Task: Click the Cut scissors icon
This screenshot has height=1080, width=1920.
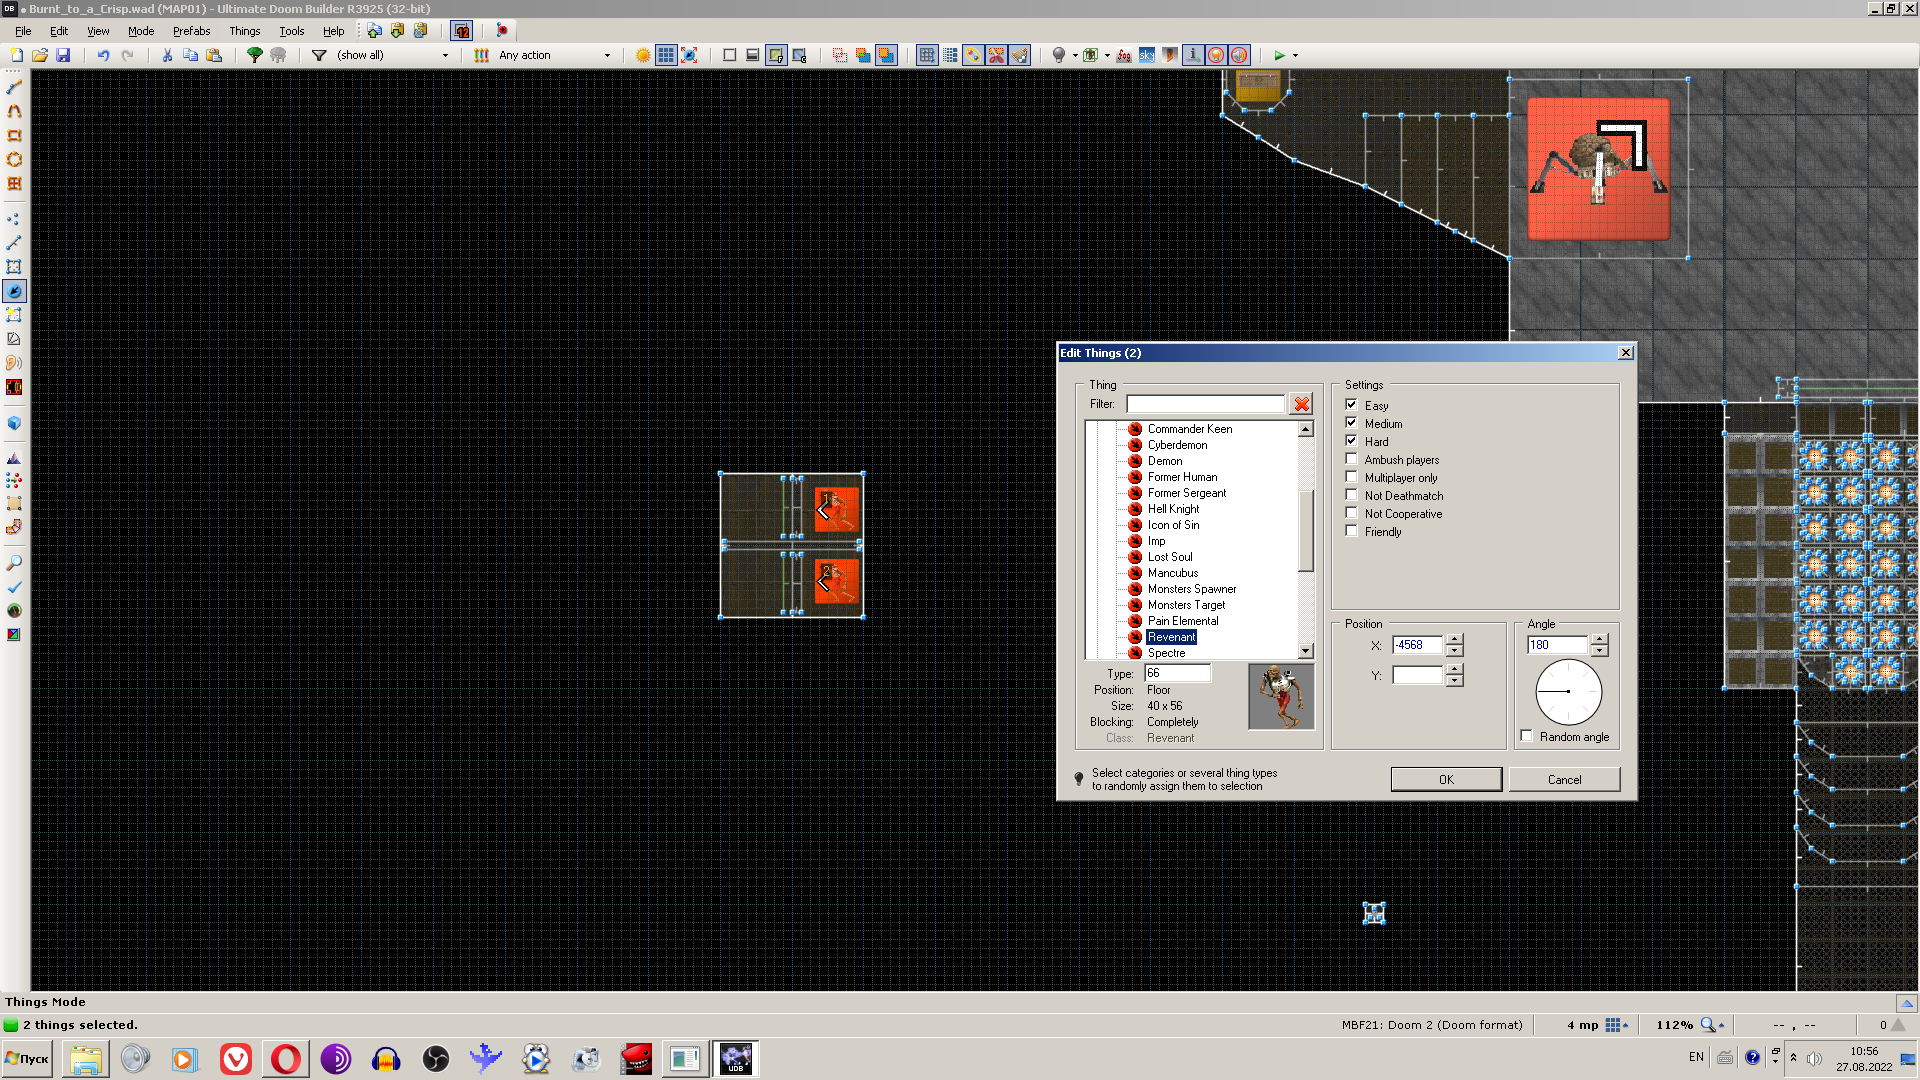Action: (167, 55)
